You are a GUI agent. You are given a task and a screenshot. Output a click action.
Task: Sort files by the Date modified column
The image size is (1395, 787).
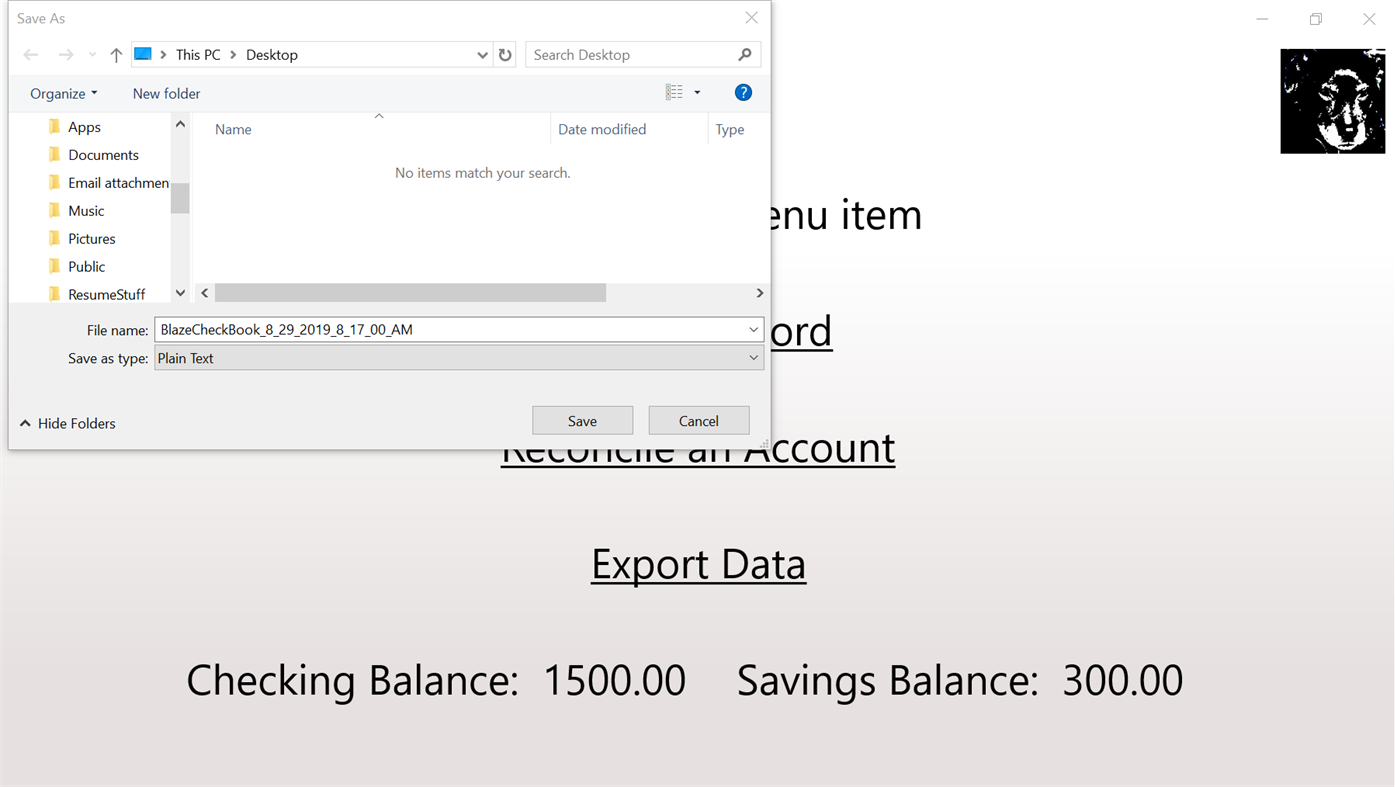pyautogui.click(x=601, y=128)
